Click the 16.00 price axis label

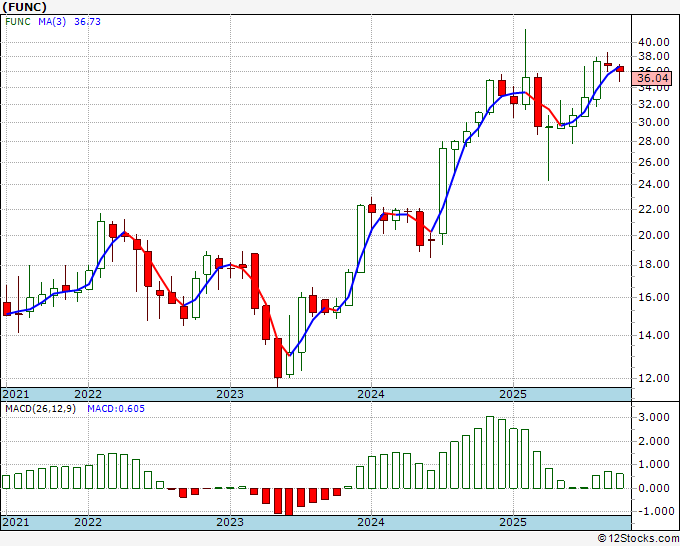(x=653, y=298)
